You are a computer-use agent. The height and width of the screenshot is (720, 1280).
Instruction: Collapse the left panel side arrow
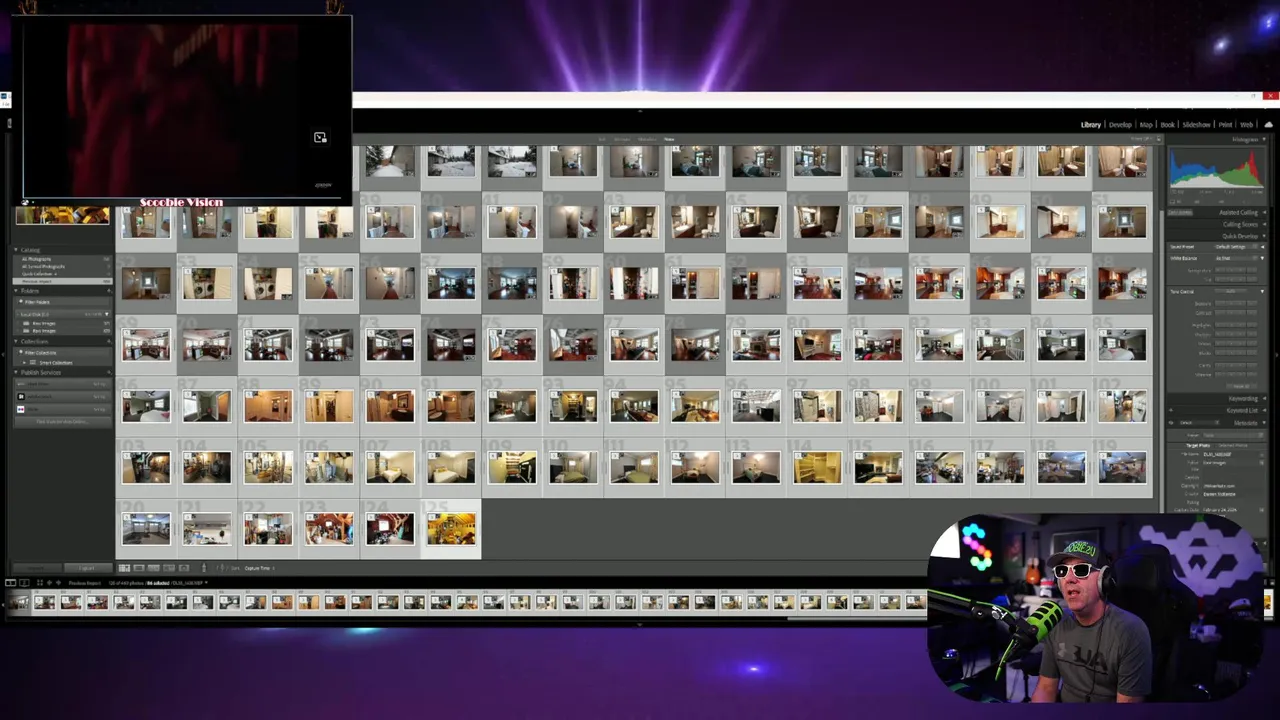(3, 354)
